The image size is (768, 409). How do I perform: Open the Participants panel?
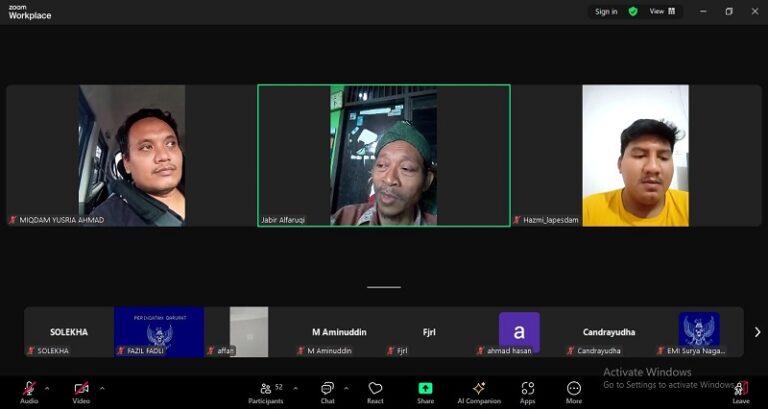(265, 391)
